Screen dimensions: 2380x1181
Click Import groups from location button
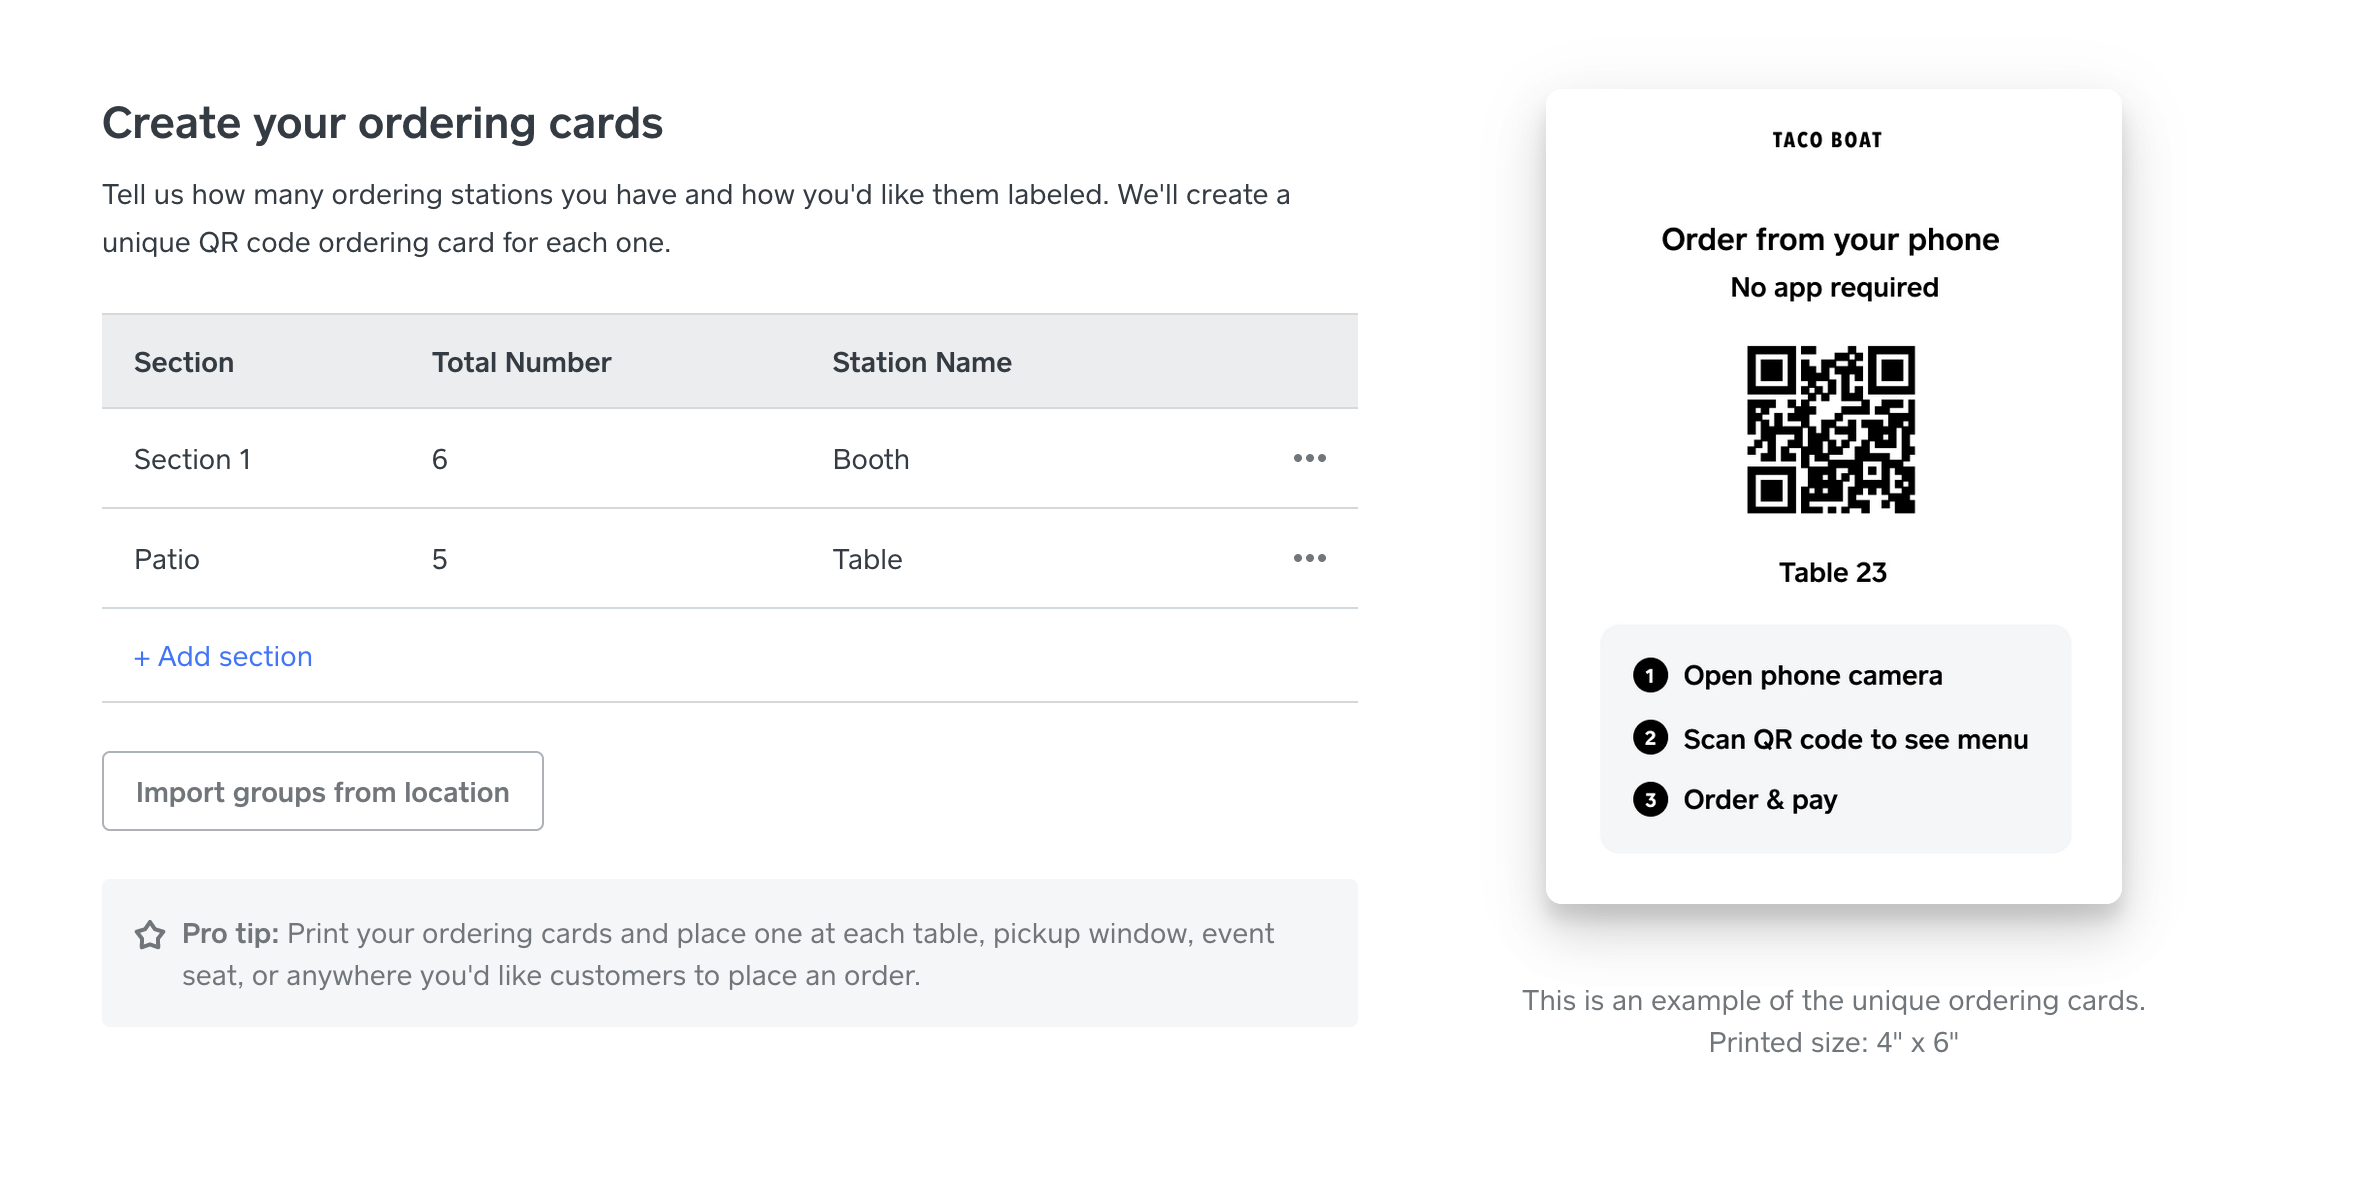coord(323,791)
